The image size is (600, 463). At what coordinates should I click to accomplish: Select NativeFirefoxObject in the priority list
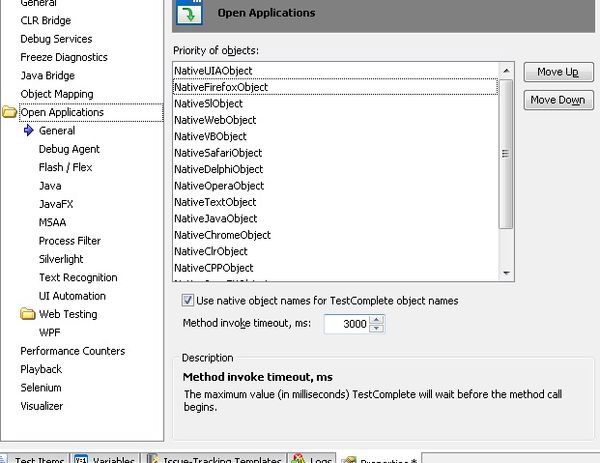coord(221,87)
